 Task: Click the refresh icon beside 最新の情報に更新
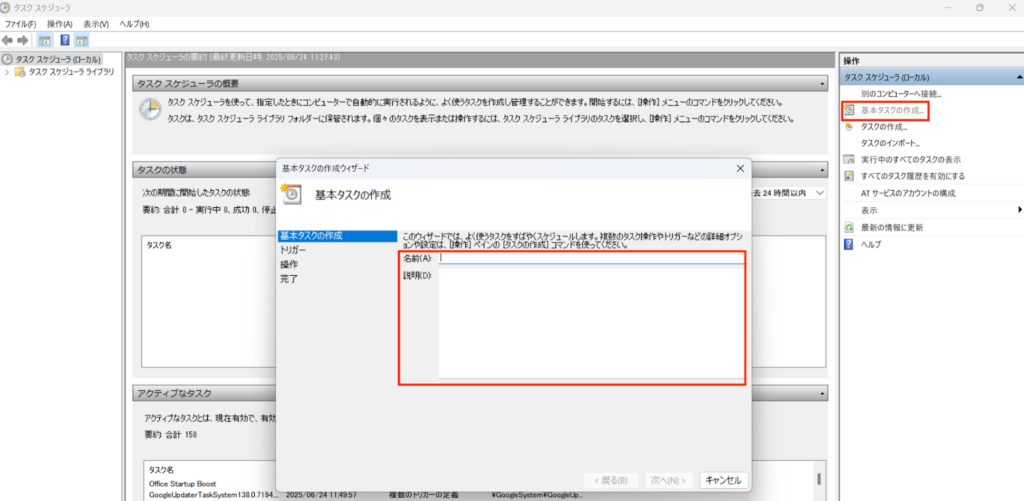[849, 227]
